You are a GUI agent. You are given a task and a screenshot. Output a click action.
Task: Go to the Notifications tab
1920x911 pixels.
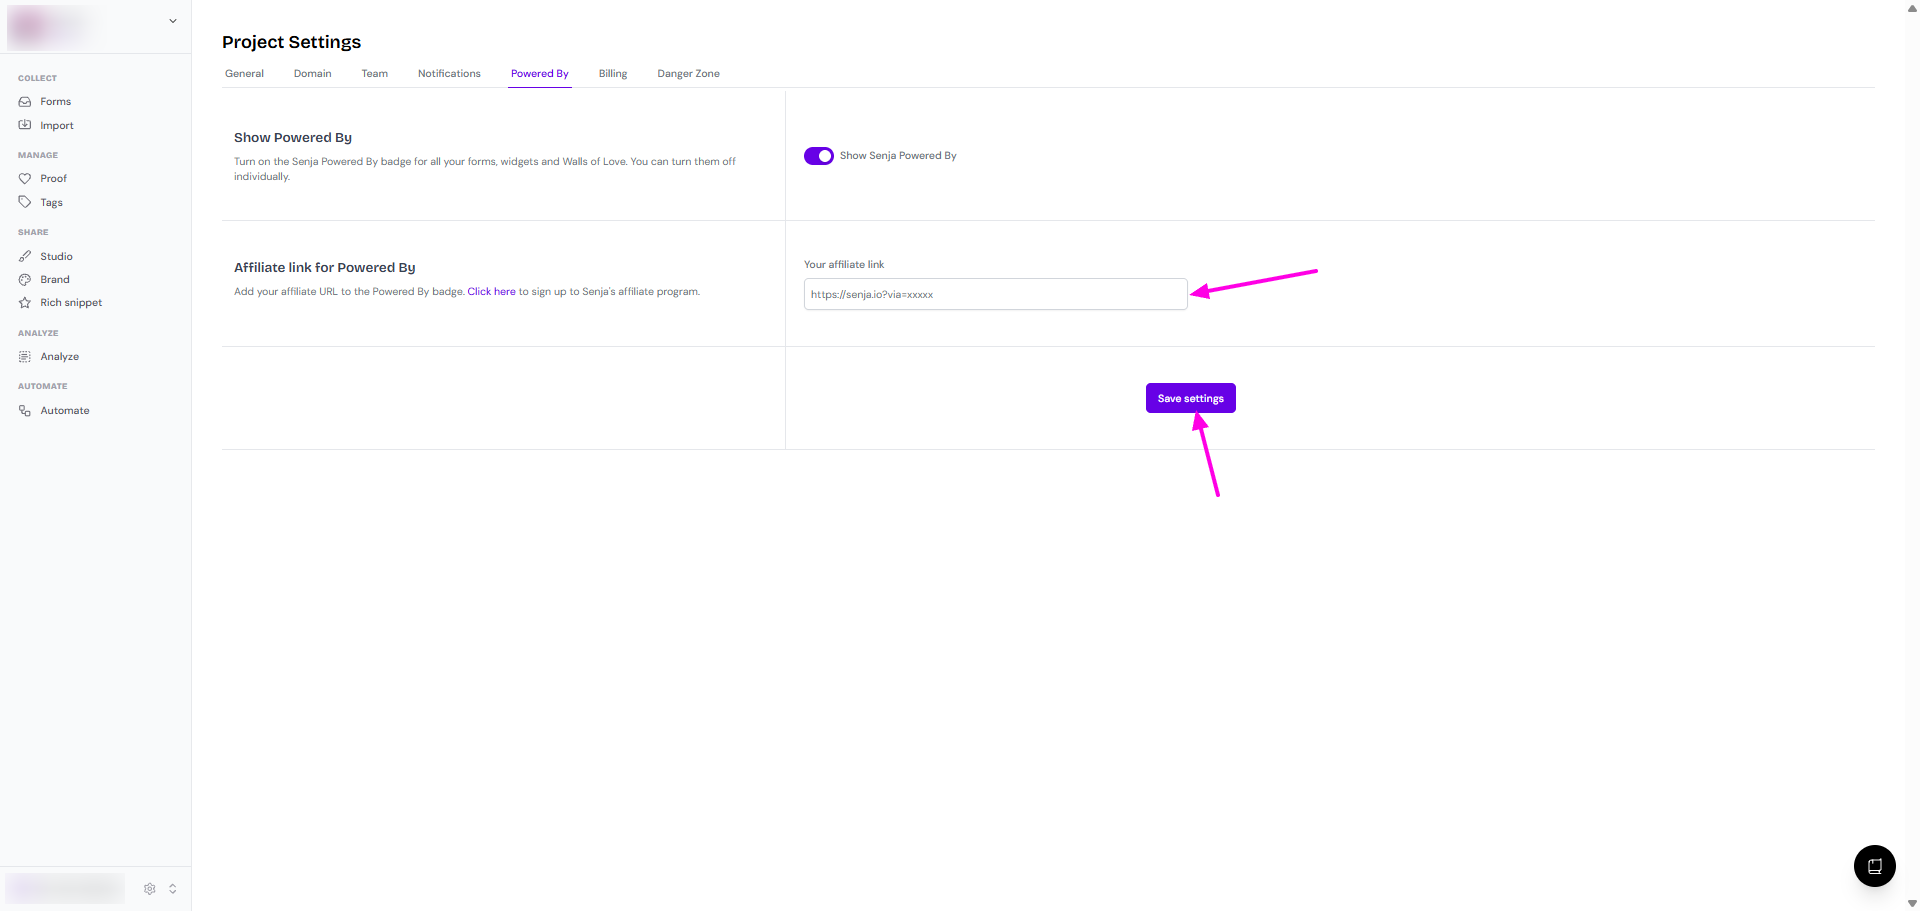tap(449, 74)
